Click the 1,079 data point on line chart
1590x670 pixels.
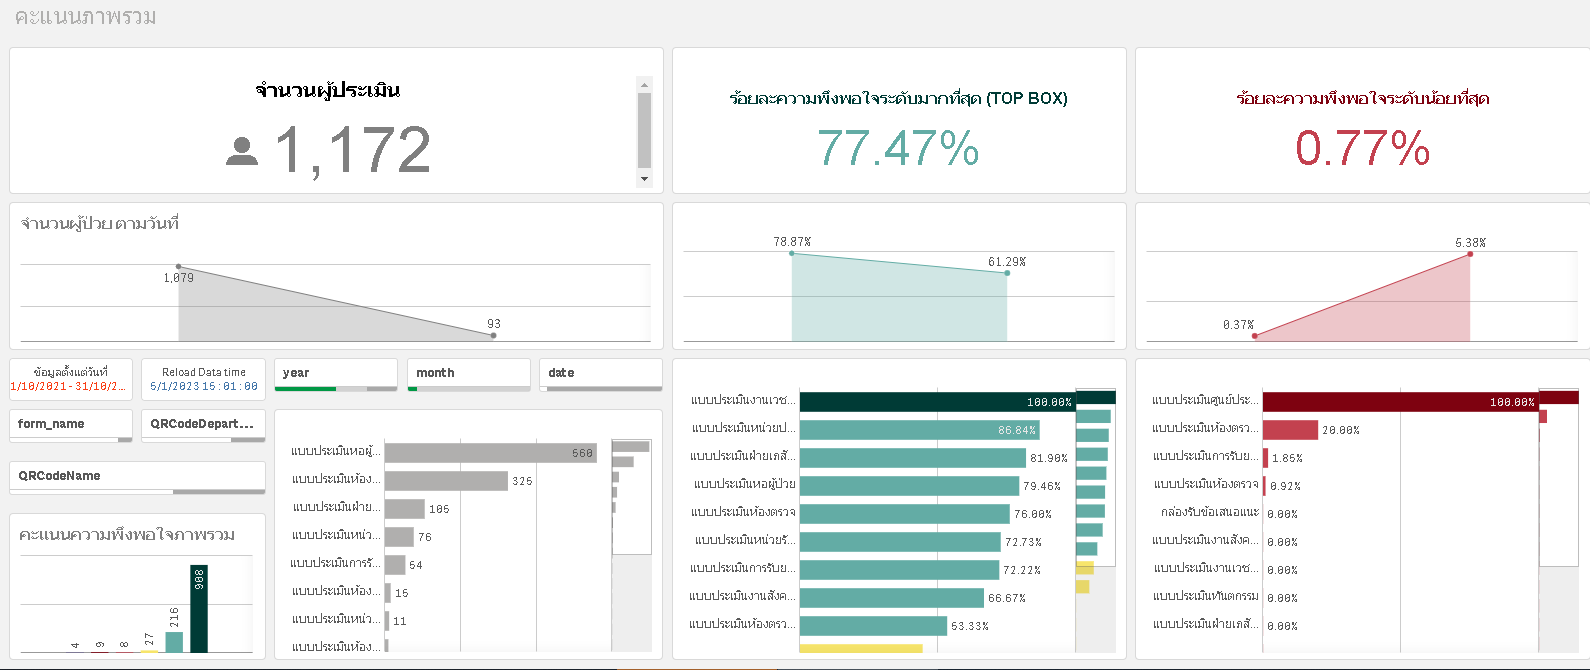(179, 267)
